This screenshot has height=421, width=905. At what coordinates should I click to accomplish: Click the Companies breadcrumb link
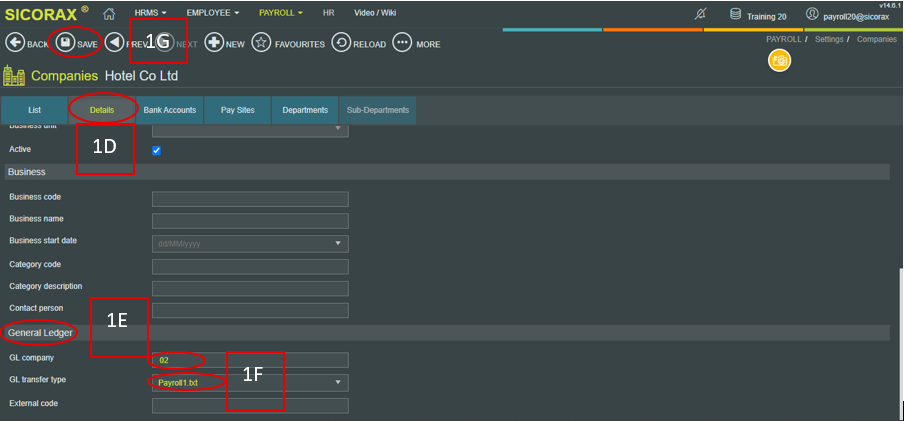(877, 39)
